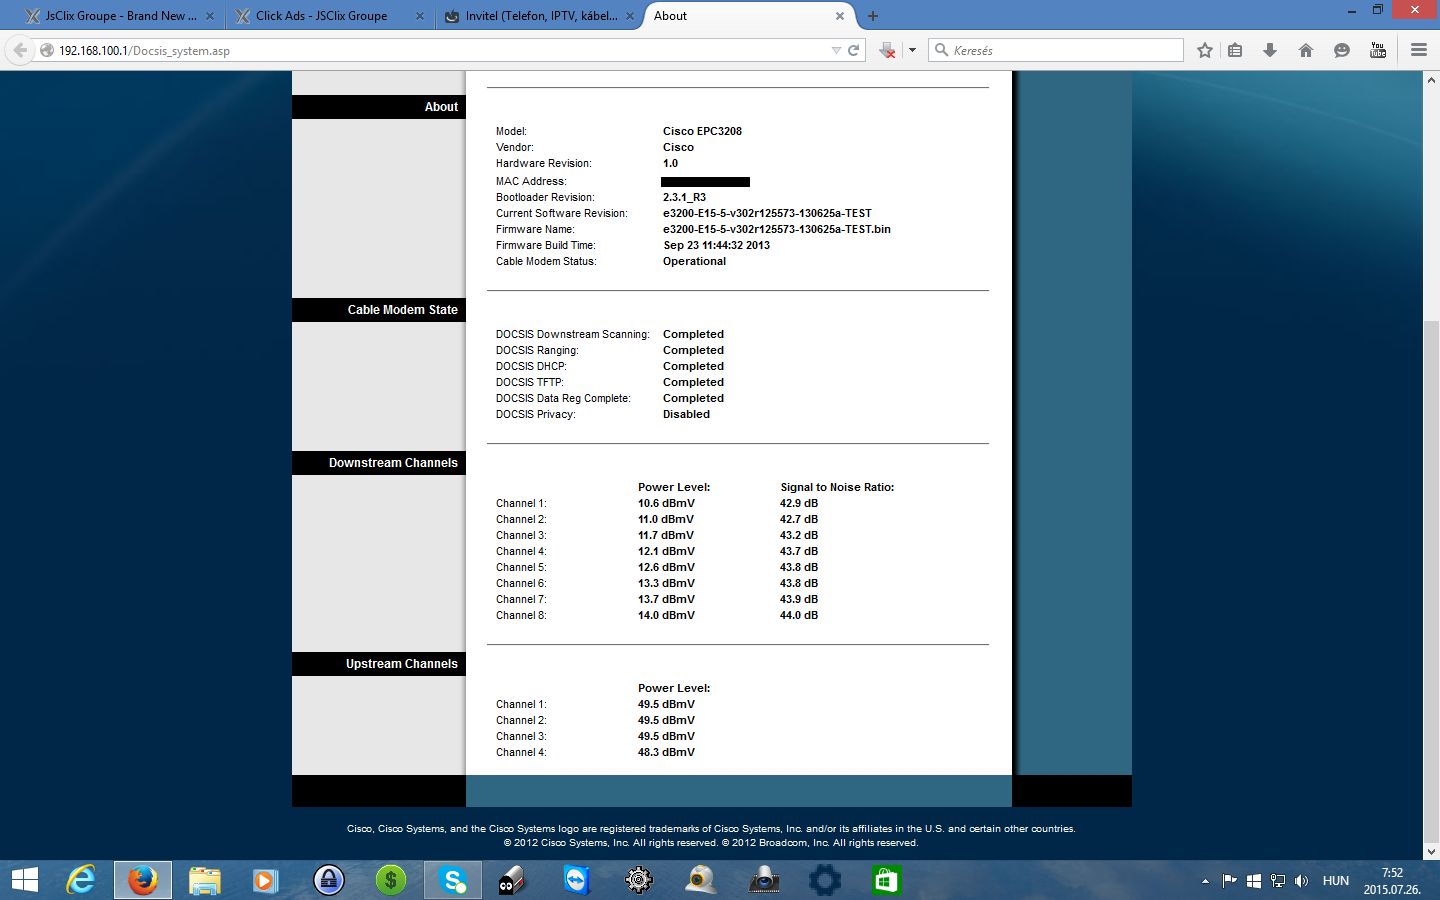Click the Downstream Channels section header

[x=379, y=463]
